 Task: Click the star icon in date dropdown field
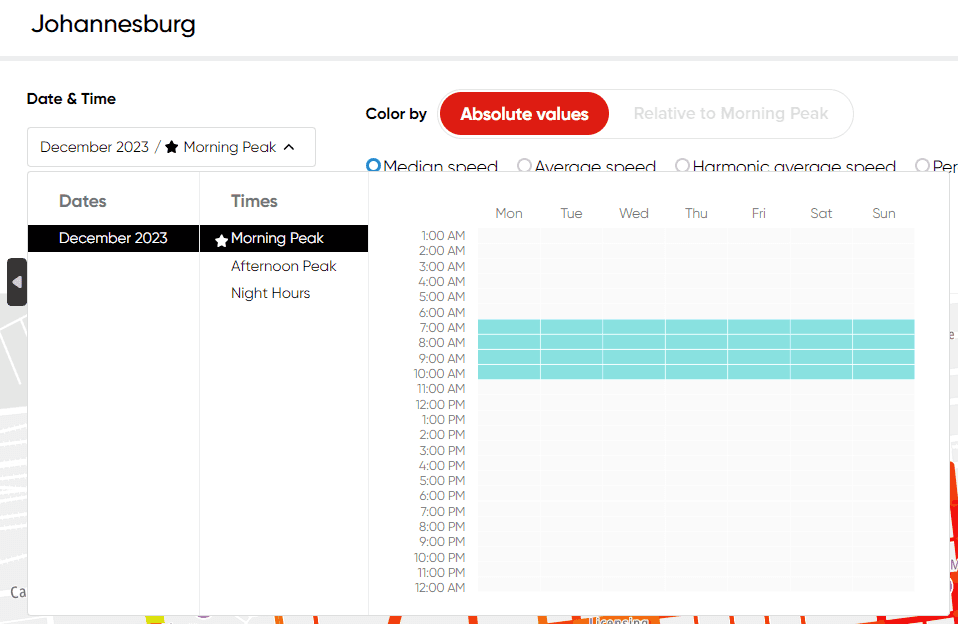(171, 147)
